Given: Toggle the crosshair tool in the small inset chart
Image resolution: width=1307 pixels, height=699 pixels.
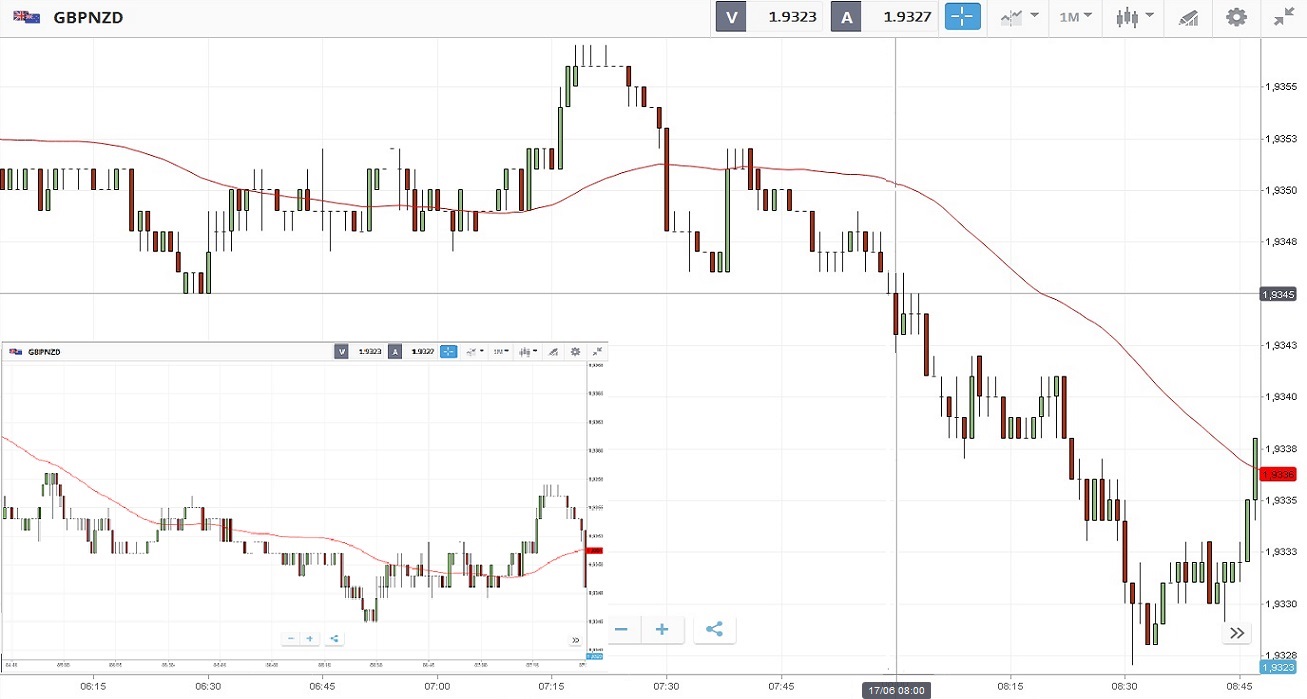Looking at the screenshot, I should 448,352.
